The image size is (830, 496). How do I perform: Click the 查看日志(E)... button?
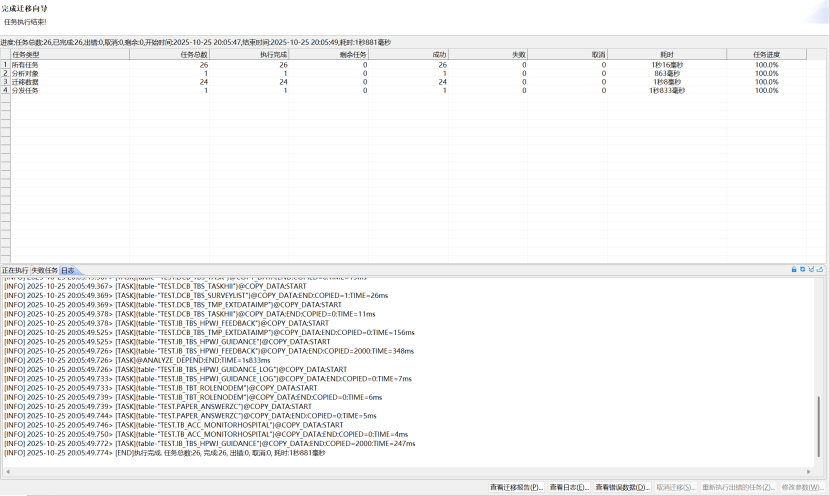[x=569, y=487]
